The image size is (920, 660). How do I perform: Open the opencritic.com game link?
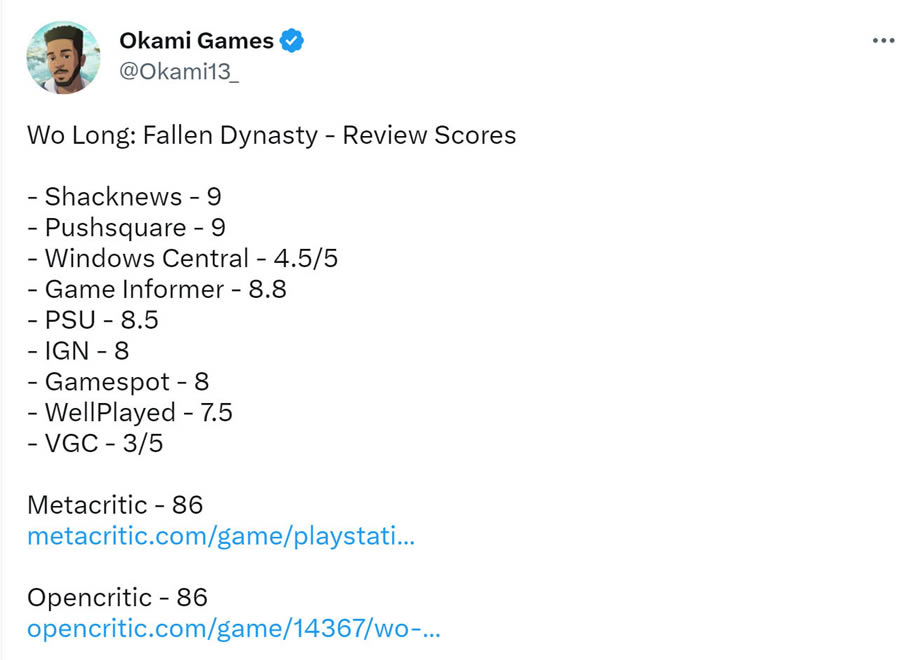234,629
